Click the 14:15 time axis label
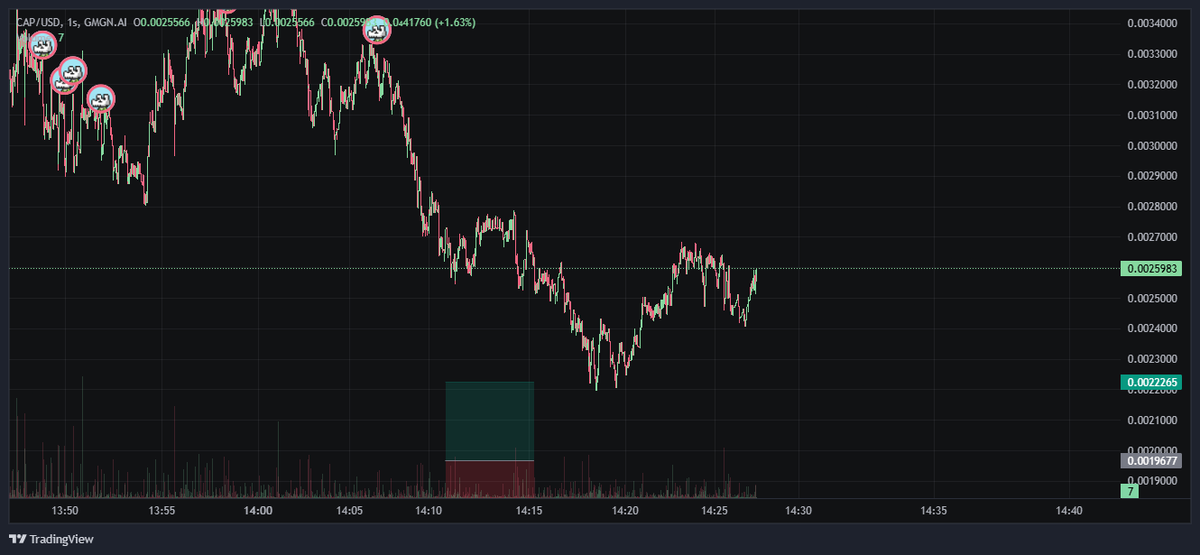This screenshot has width=1200, height=555. tap(528, 510)
